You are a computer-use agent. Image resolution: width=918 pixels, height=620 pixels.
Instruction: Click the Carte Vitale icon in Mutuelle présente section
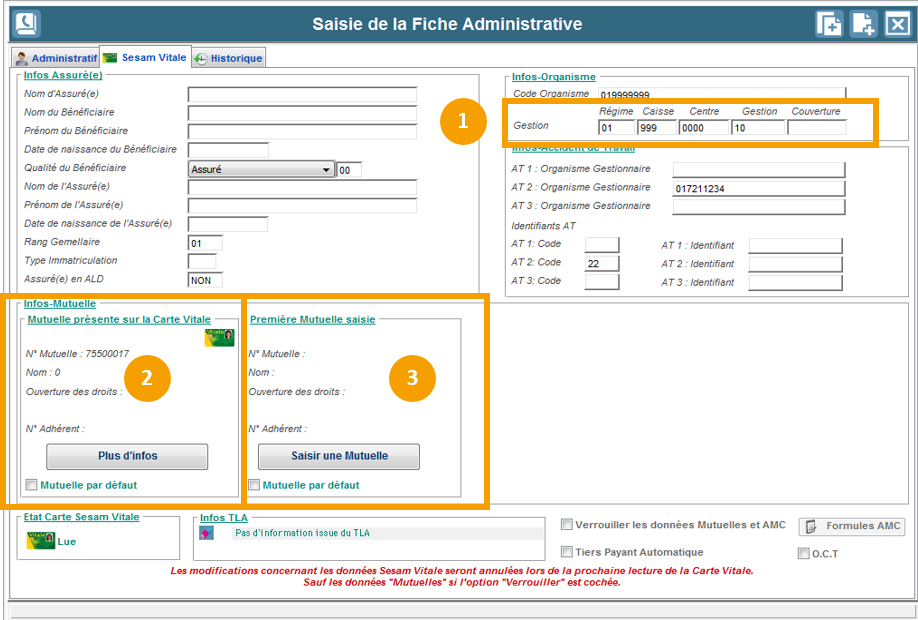click(x=220, y=338)
